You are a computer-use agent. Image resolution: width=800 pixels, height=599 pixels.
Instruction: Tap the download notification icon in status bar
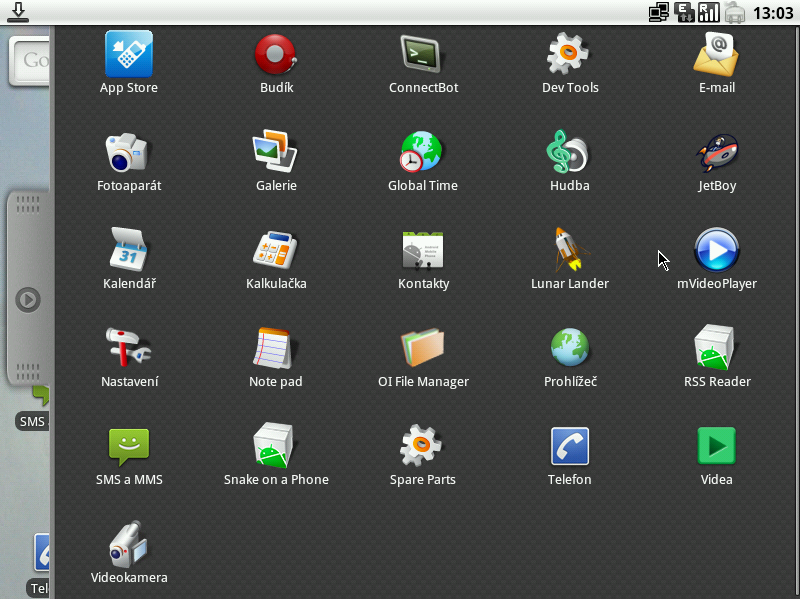(x=18, y=12)
